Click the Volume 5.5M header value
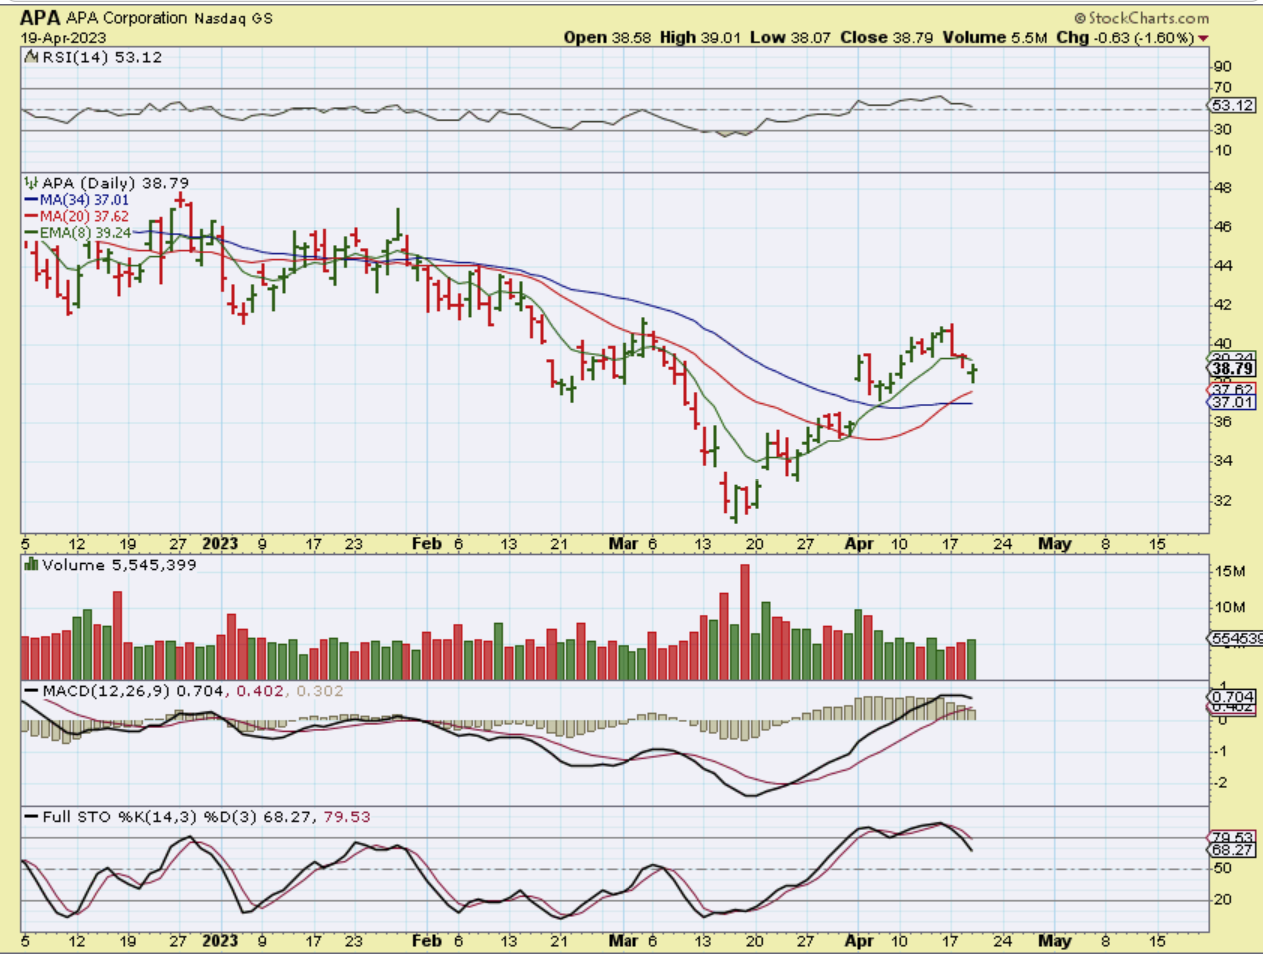 point(995,37)
